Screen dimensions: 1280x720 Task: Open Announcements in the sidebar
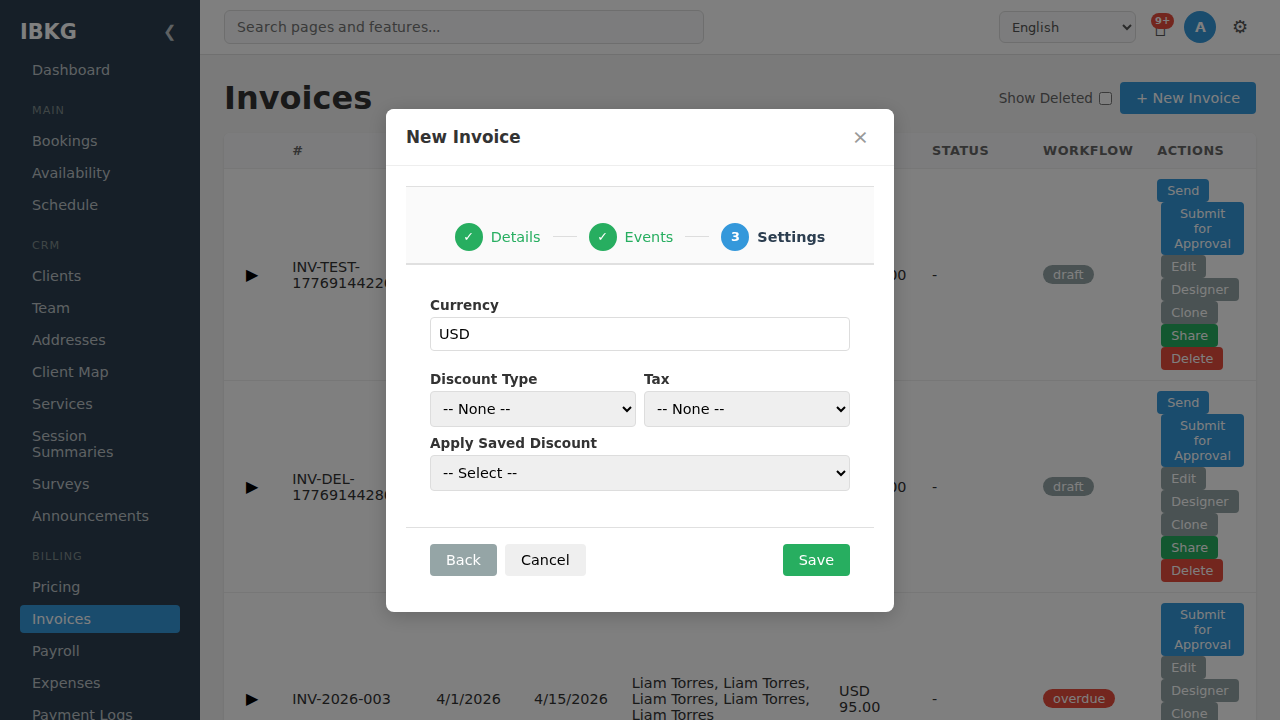click(100, 516)
